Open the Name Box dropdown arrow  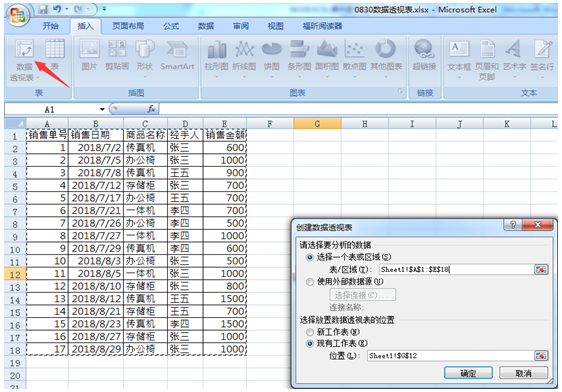click(102, 109)
